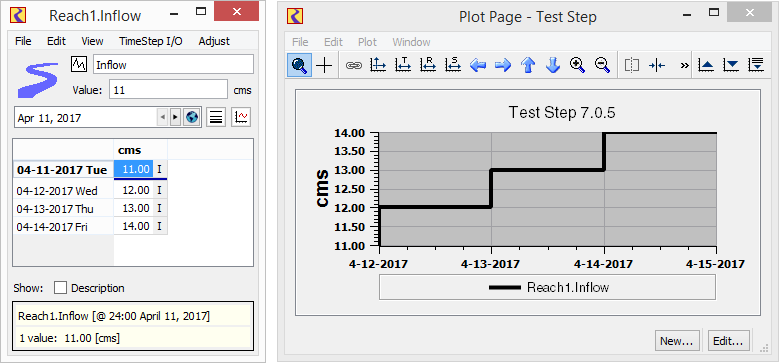Toggle the list view icon beside globe

(216, 118)
